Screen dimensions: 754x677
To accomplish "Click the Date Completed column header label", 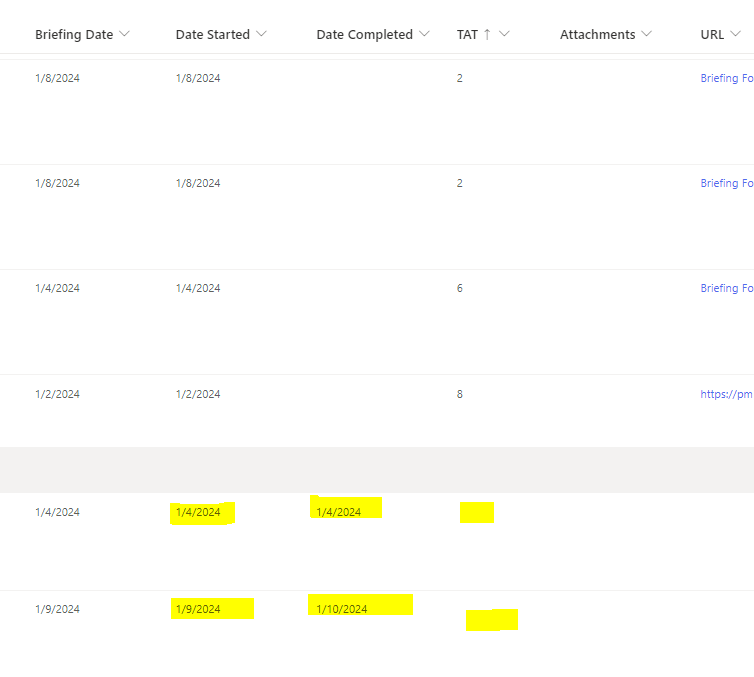I will pyautogui.click(x=364, y=35).
